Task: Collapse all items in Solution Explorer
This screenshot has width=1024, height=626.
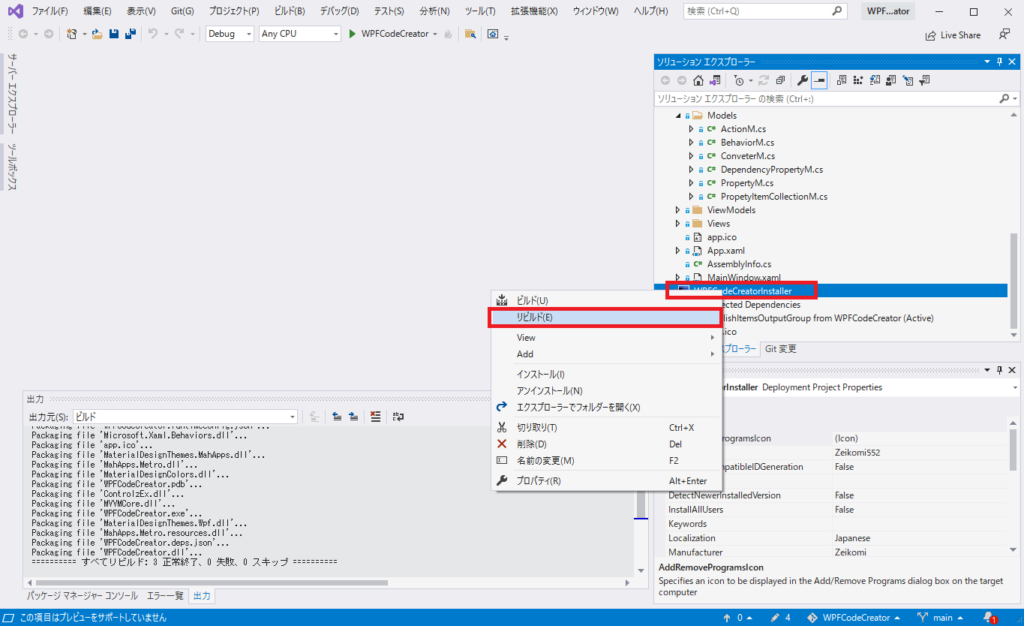Action: 780,80
